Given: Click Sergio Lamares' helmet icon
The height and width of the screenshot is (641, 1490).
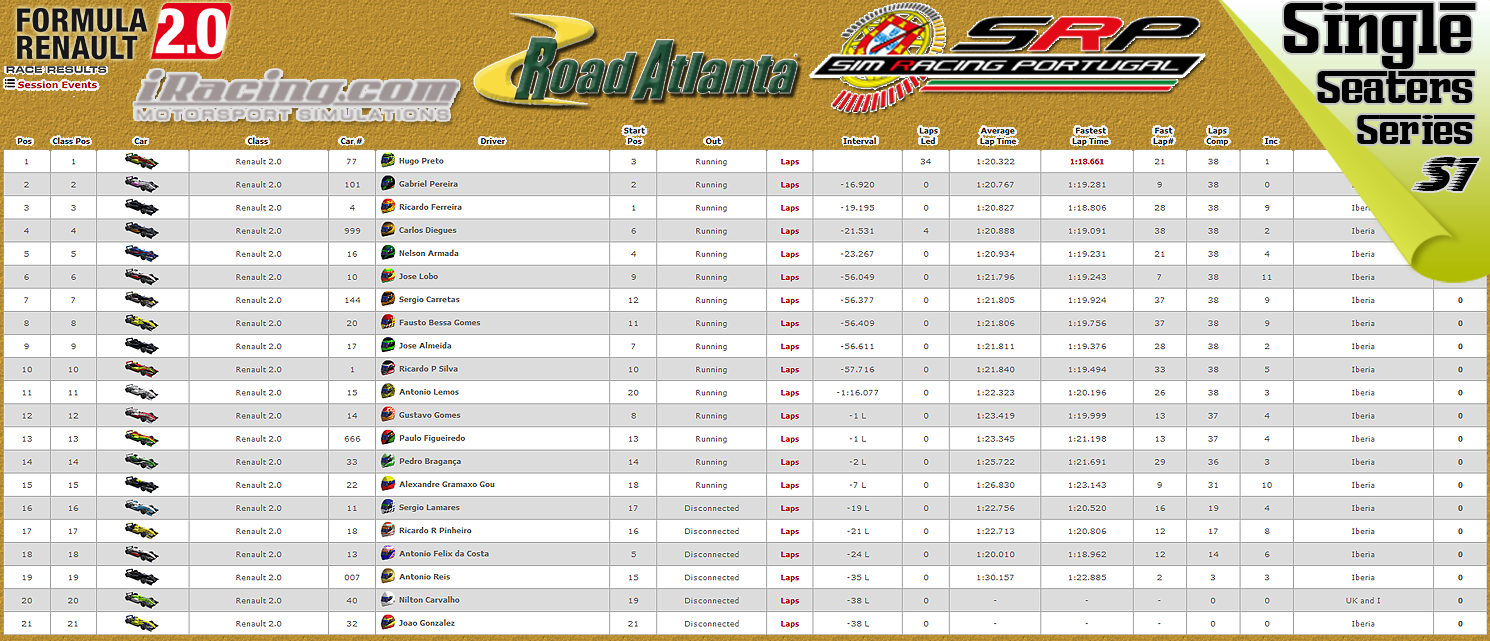Looking at the screenshot, I should pyautogui.click(x=388, y=507).
